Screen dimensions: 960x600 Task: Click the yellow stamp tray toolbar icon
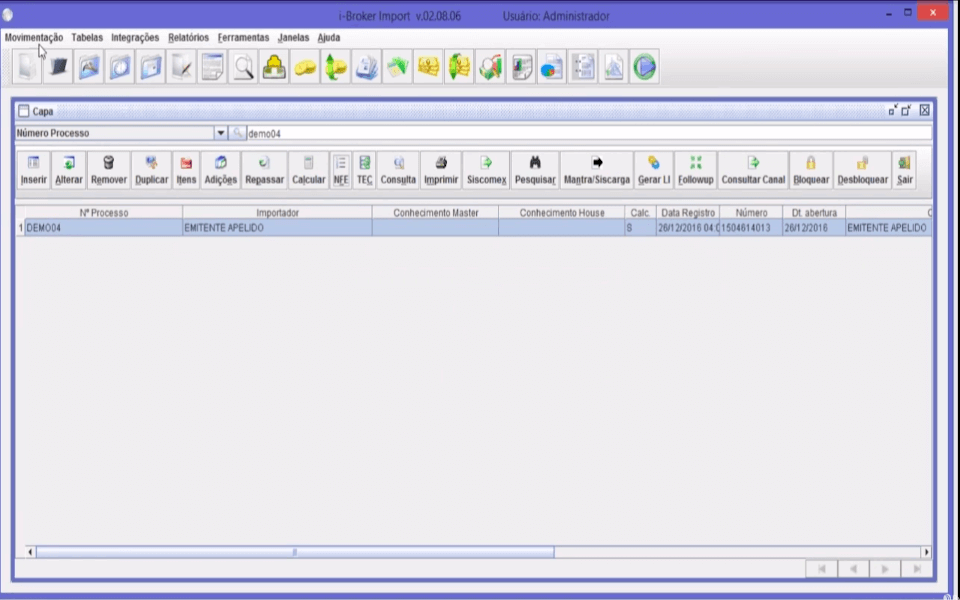[x=274, y=66]
